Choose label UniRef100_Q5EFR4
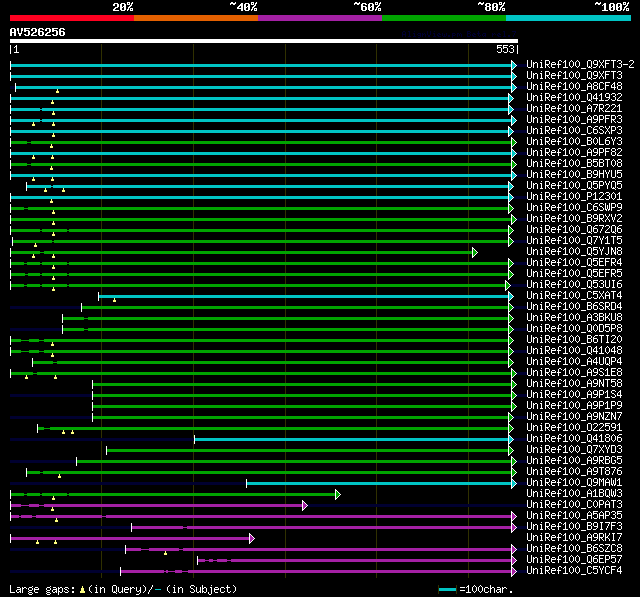This screenshot has height=597, width=640. [x=574, y=263]
